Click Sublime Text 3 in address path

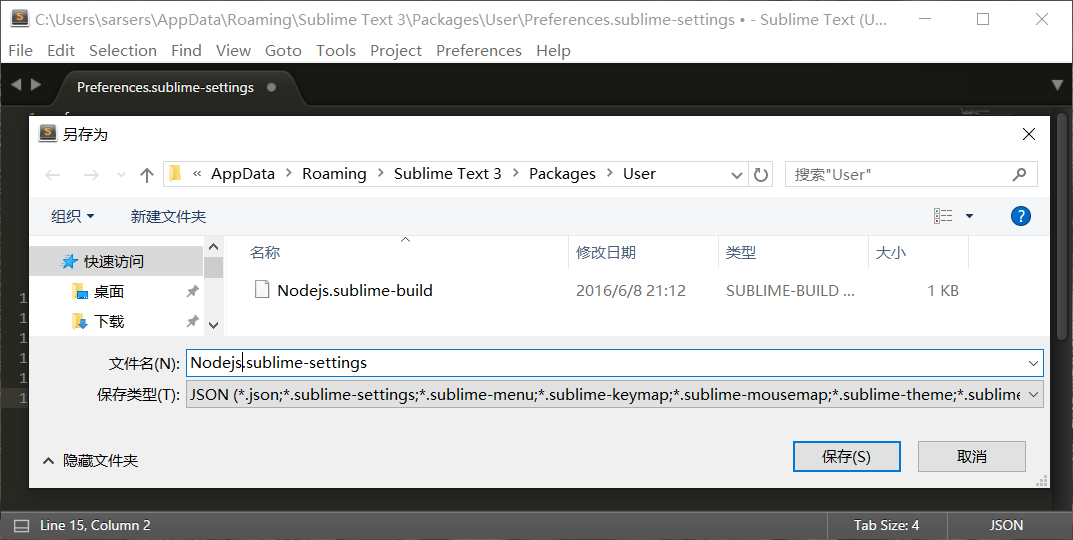click(448, 175)
